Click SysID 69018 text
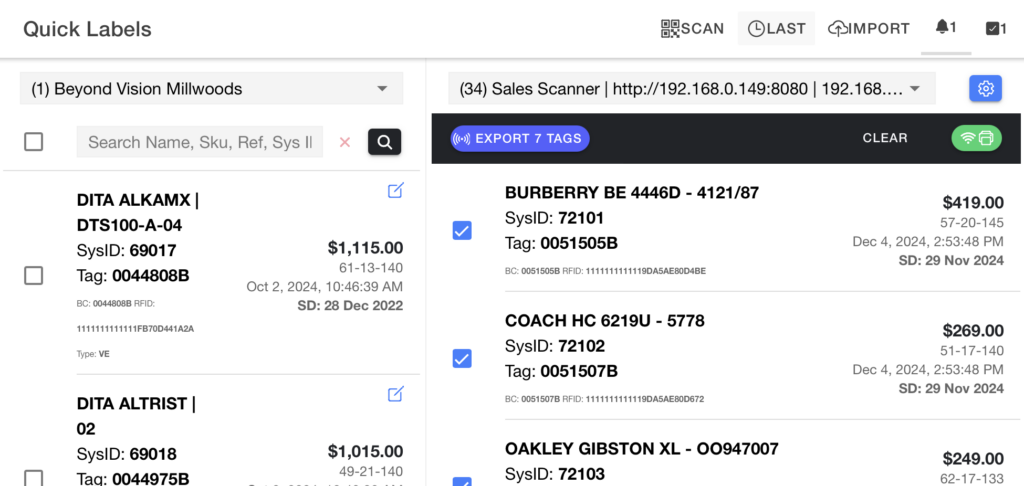This screenshot has height=486, width=1024. point(127,455)
